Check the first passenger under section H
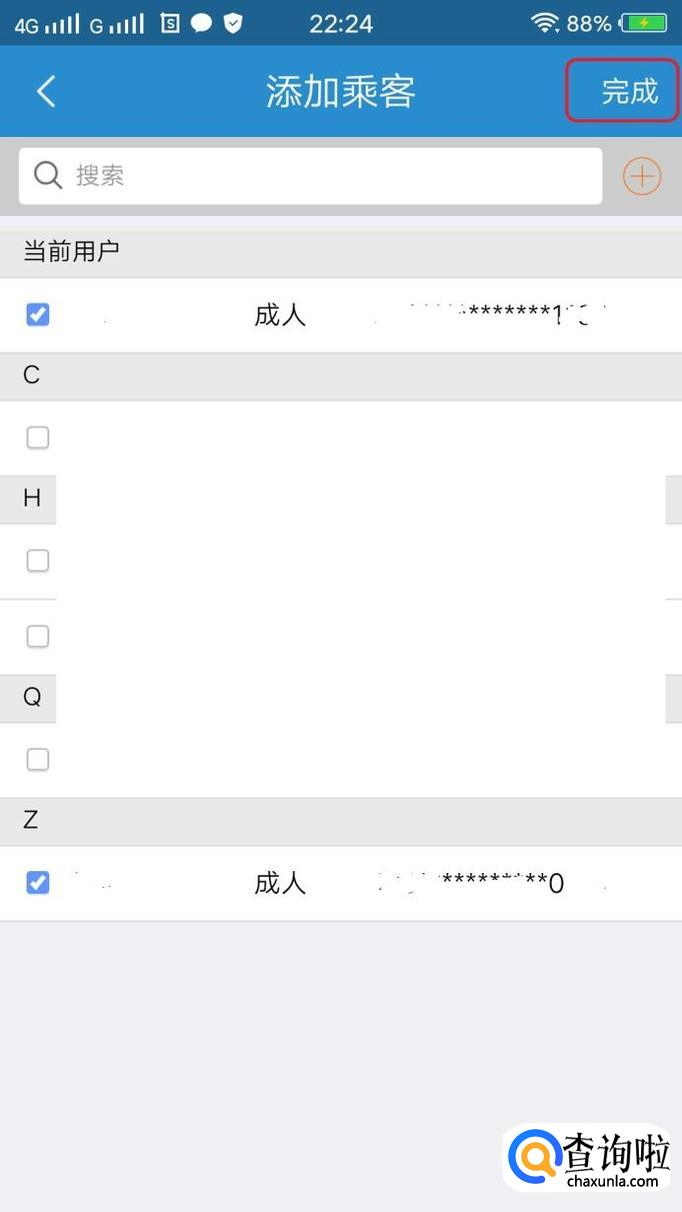682x1212 pixels. (37, 561)
